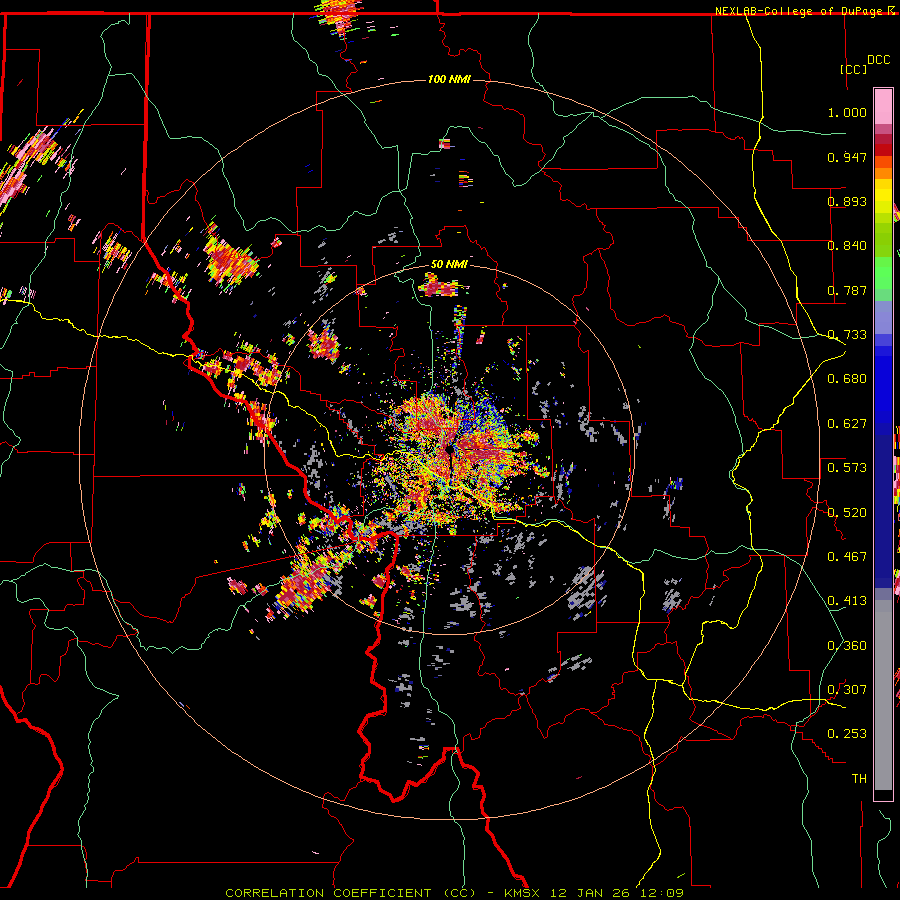This screenshot has height=900, width=900.
Task: Click the 1.000 scale value
Action: click(847, 112)
